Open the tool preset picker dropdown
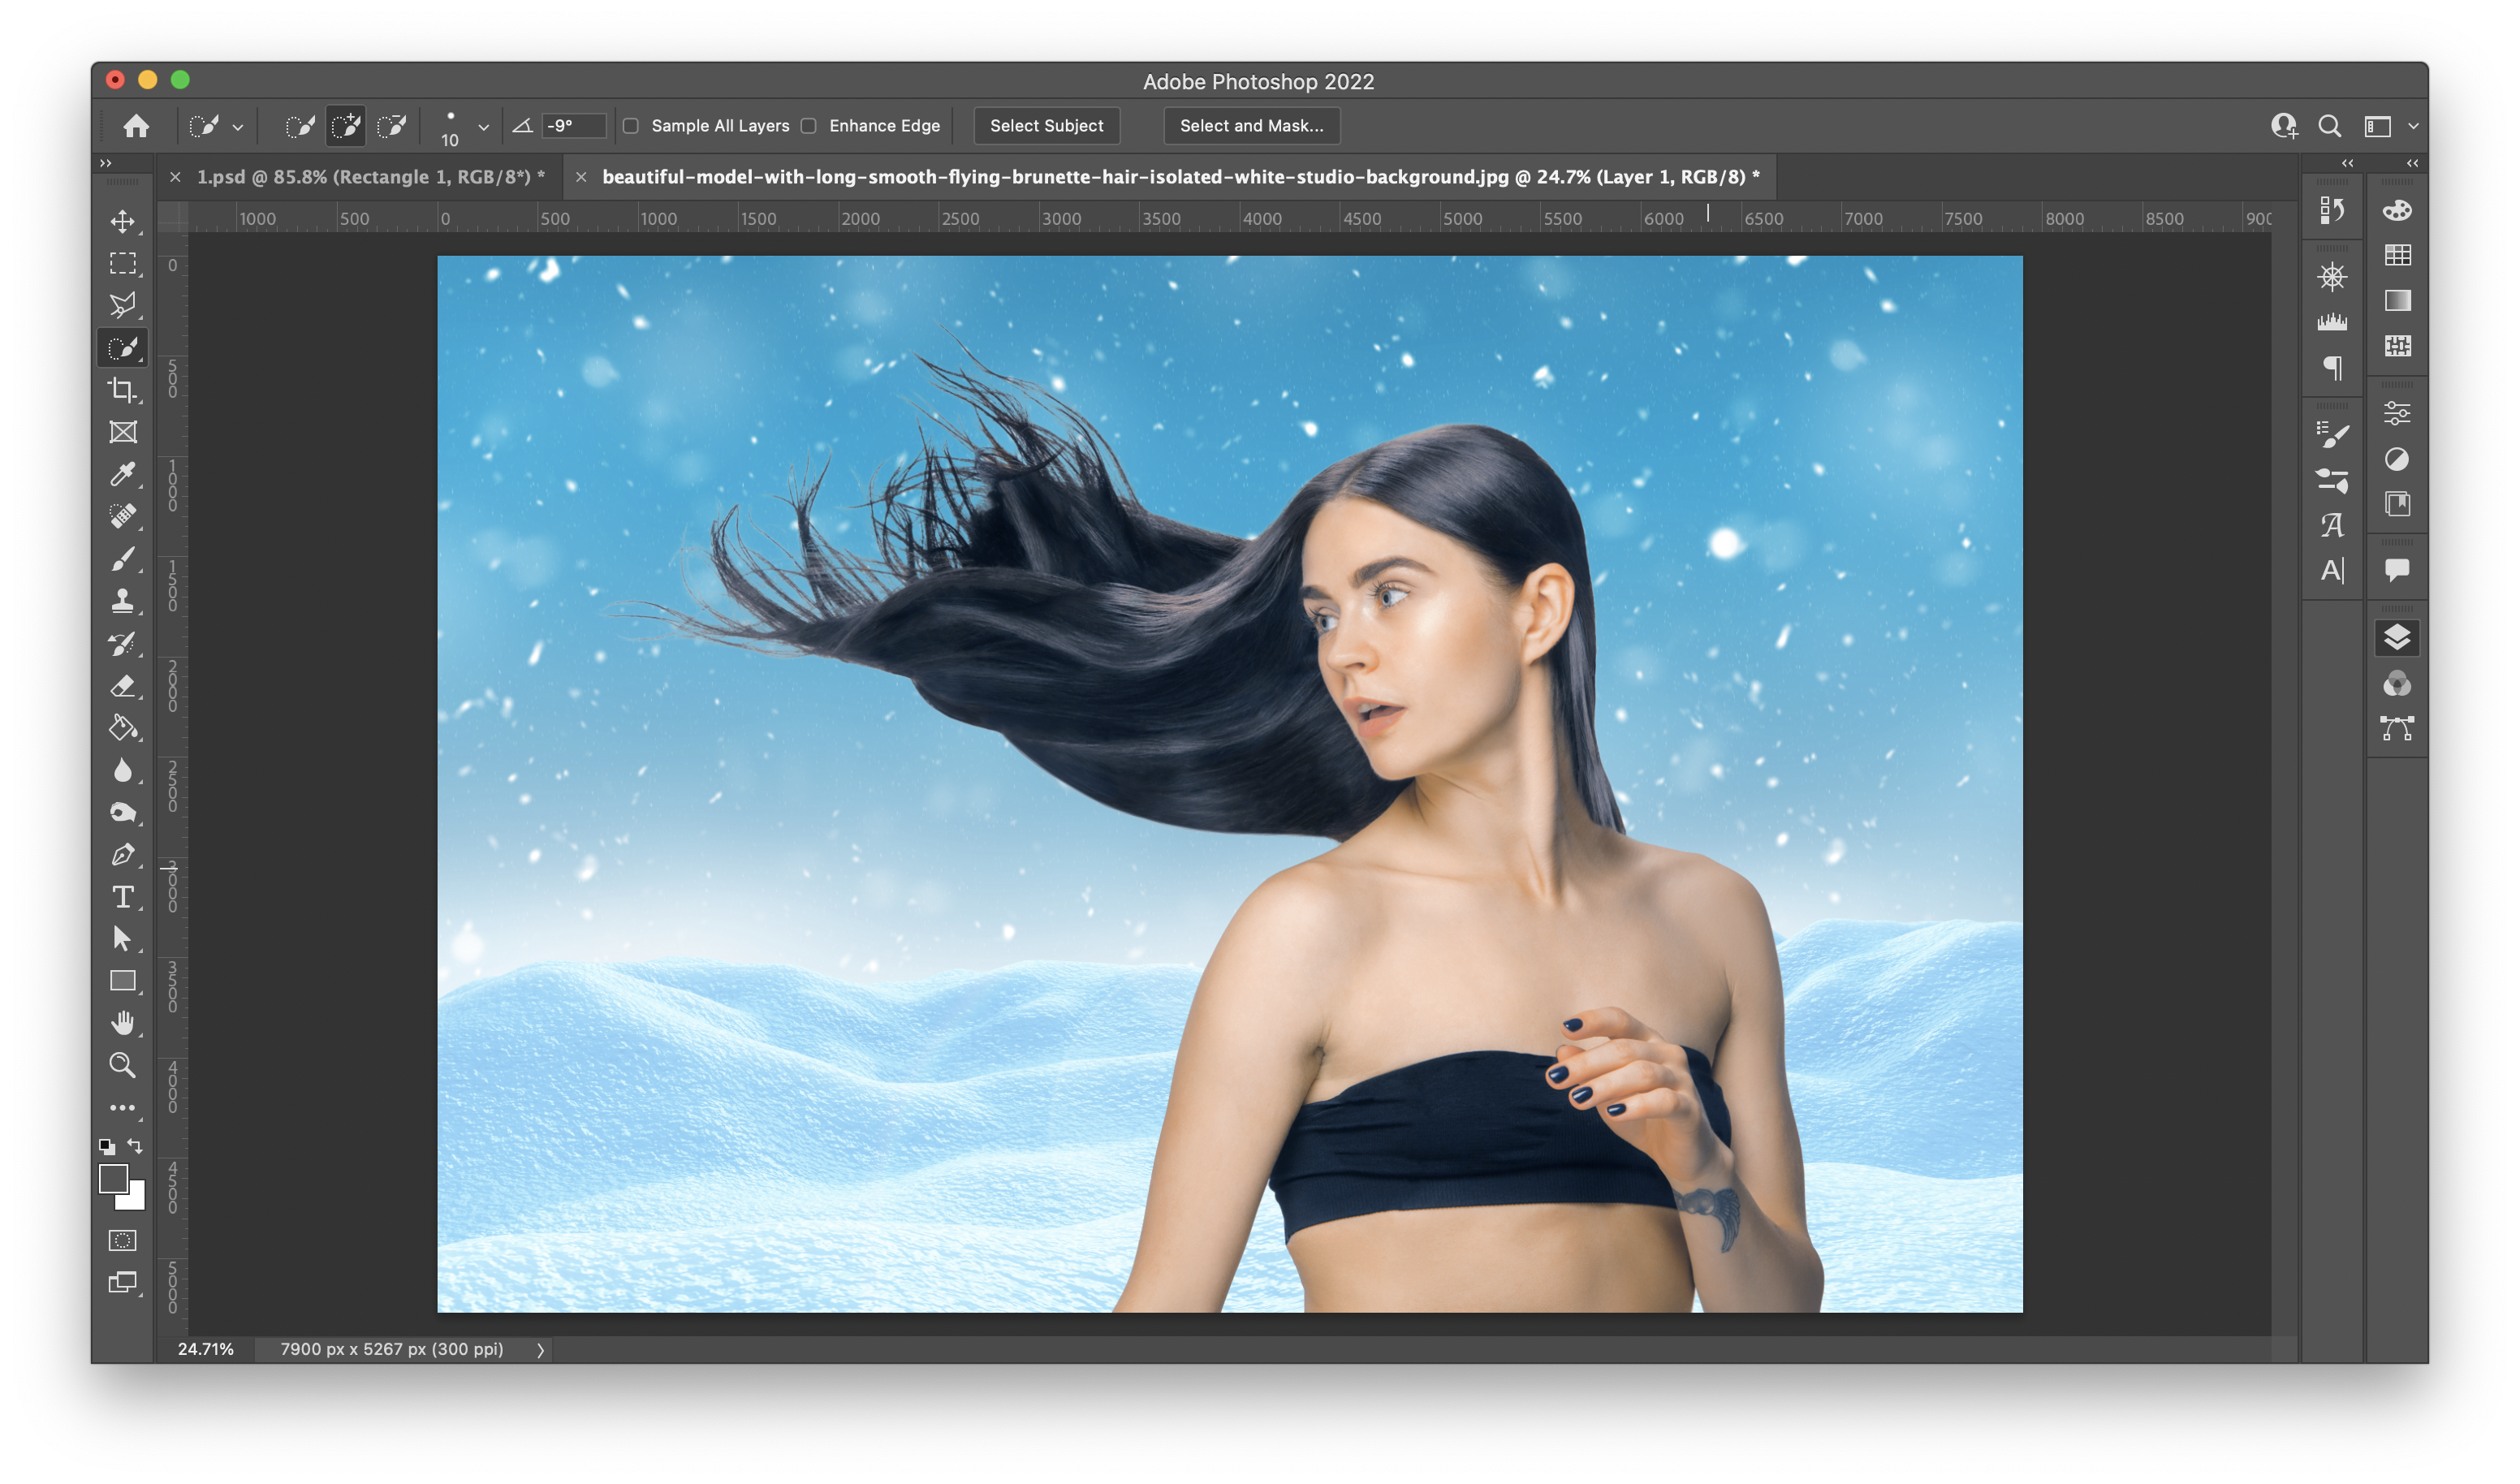Image resolution: width=2520 pixels, height=1484 pixels. [238, 127]
